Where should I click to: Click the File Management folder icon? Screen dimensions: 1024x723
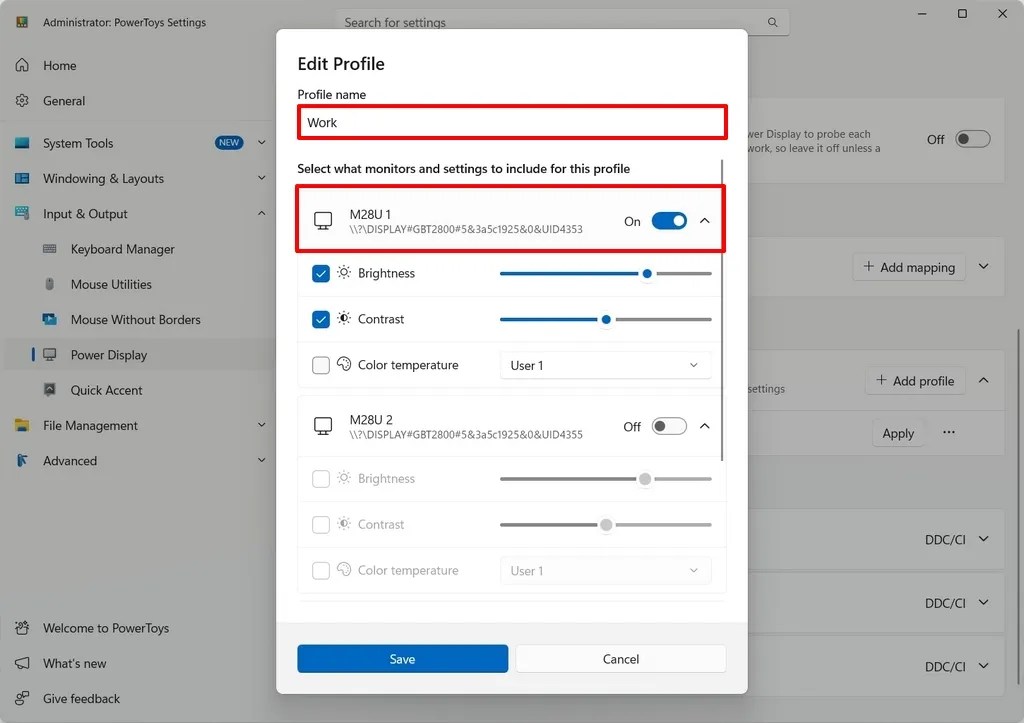click(x=22, y=425)
